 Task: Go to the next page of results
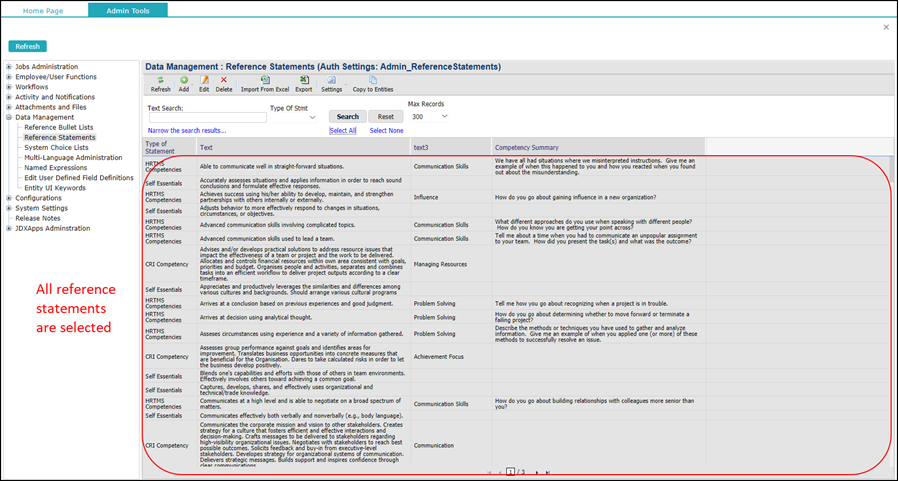537,471
